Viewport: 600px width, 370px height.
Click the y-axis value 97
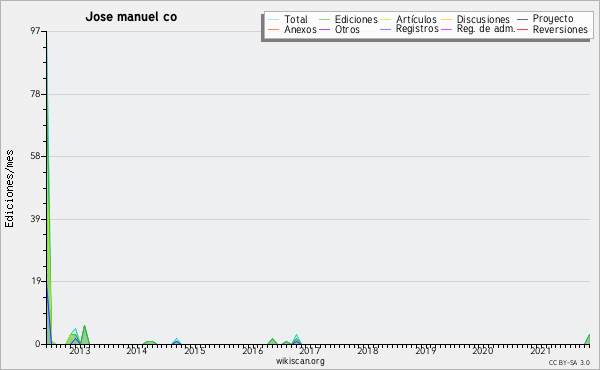point(35,31)
